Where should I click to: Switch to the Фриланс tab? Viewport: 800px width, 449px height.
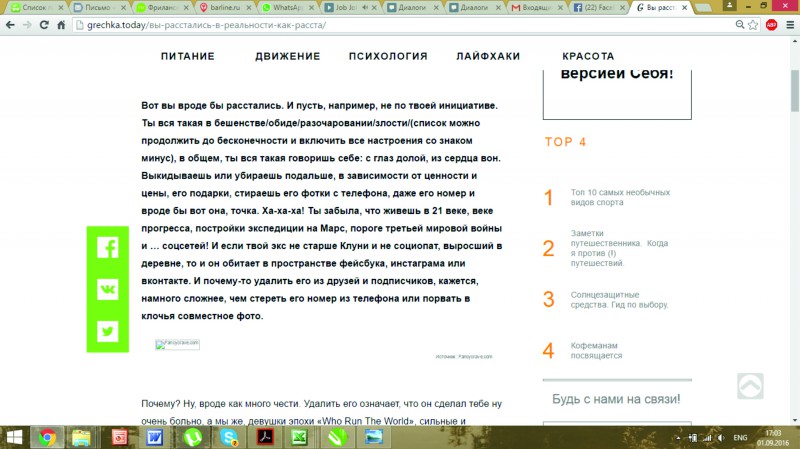(160, 8)
